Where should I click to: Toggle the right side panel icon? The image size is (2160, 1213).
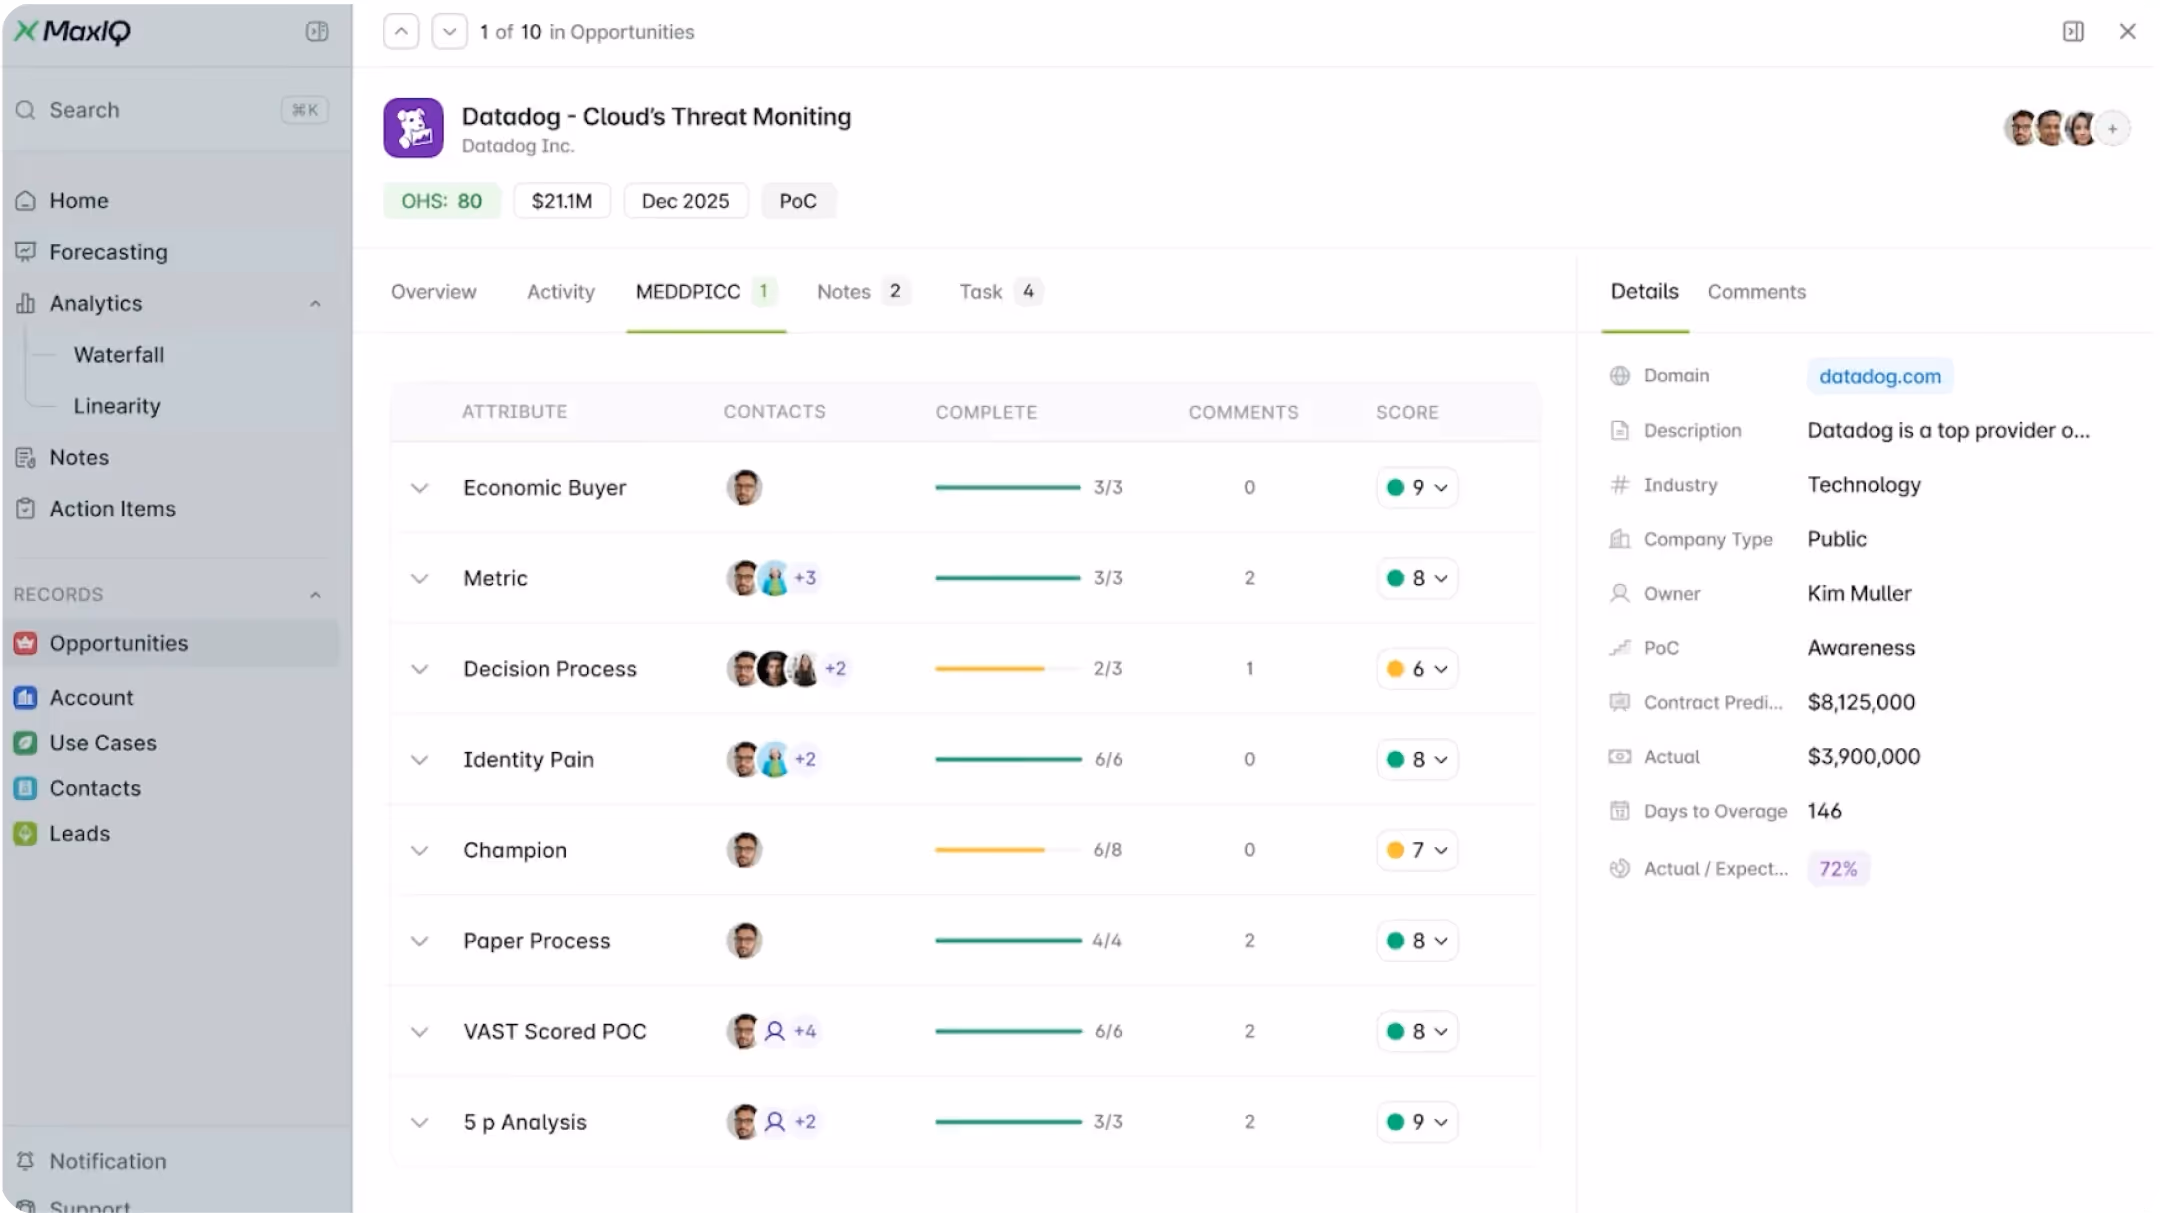[2073, 32]
